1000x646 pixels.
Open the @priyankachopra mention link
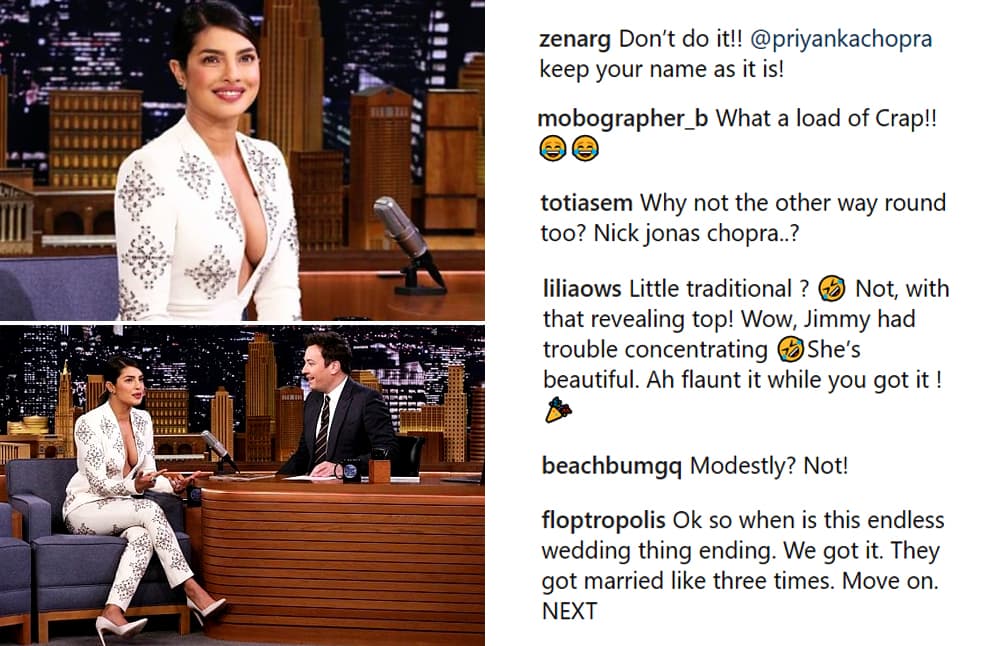(841, 40)
